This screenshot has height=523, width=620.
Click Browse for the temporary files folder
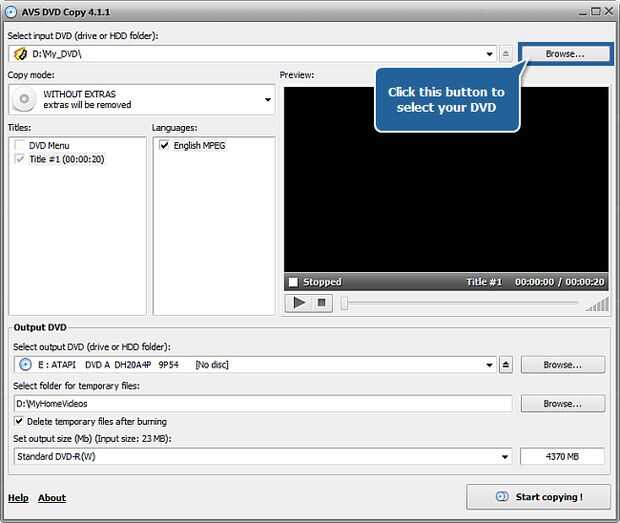coord(563,404)
